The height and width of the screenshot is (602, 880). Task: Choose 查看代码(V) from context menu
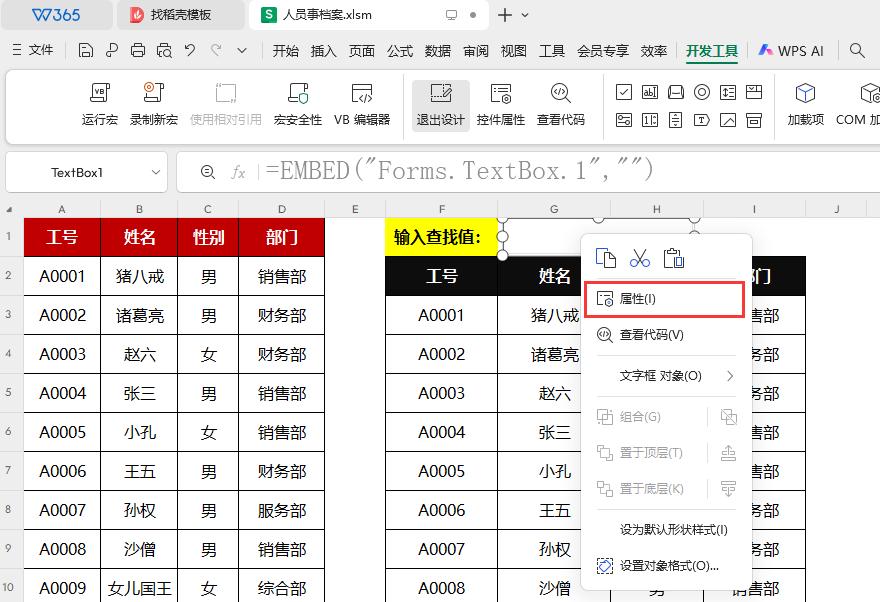(667, 335)
